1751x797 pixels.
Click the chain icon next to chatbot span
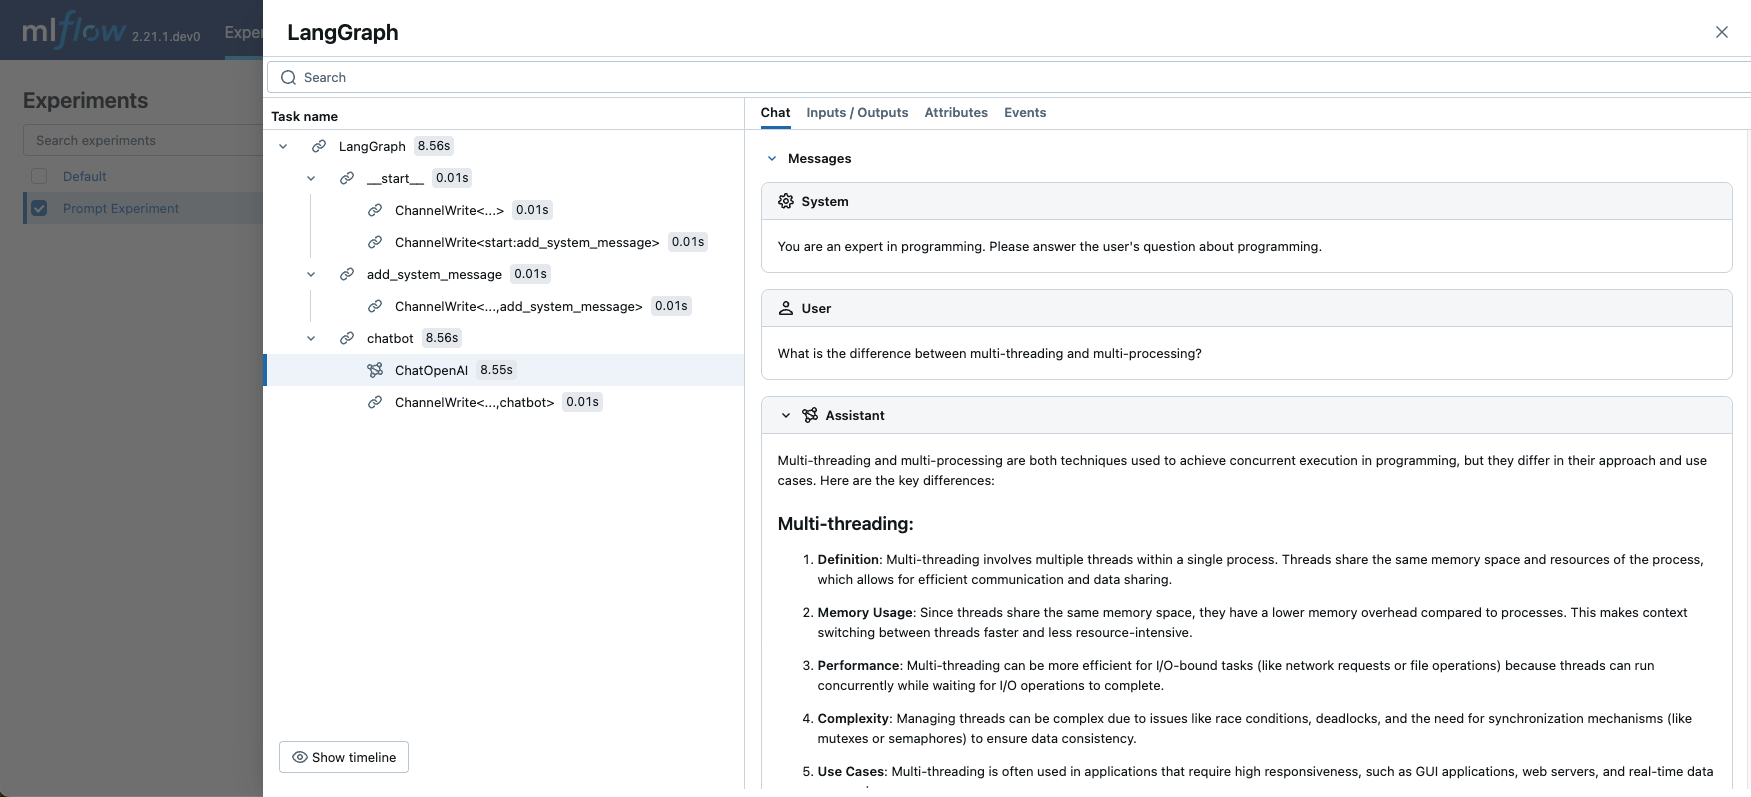click(x=347, y=338)
